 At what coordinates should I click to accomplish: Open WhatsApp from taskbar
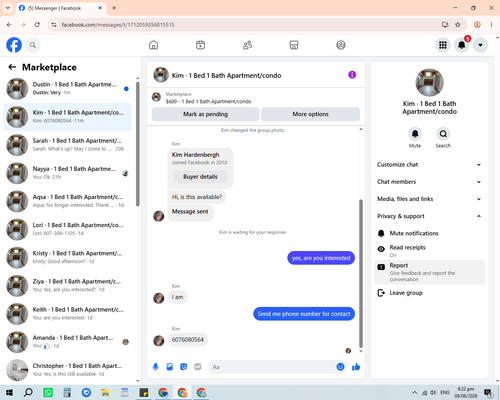48,393
